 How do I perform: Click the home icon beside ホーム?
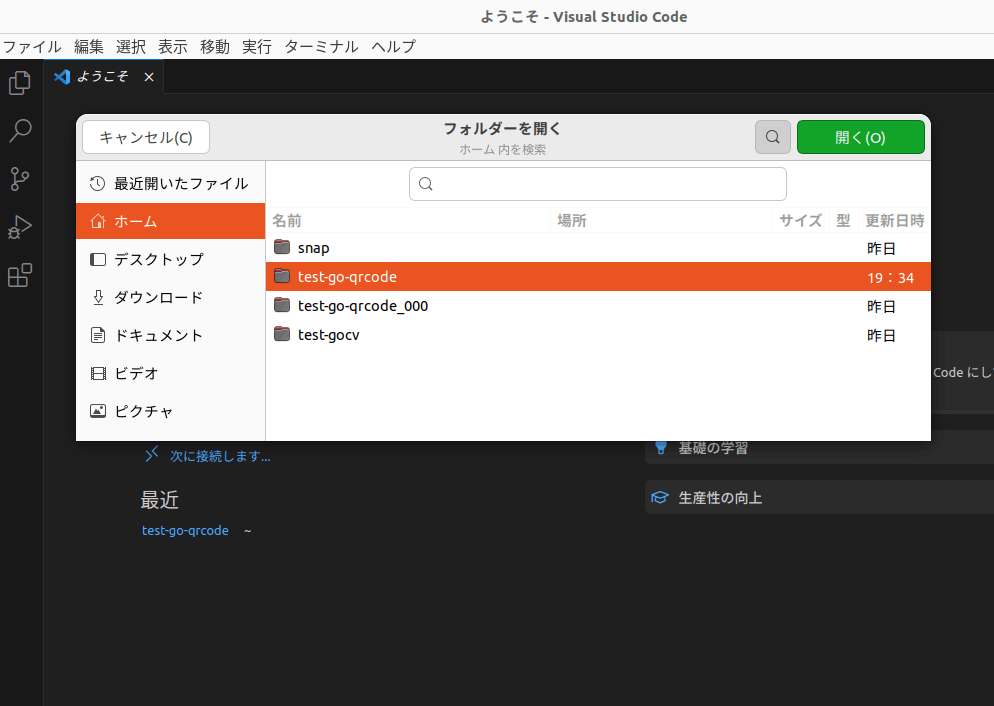point(98,221)
